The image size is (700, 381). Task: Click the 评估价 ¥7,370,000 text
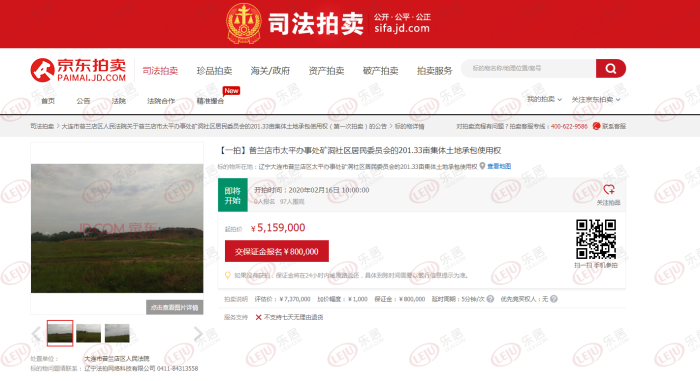point(282,299)
